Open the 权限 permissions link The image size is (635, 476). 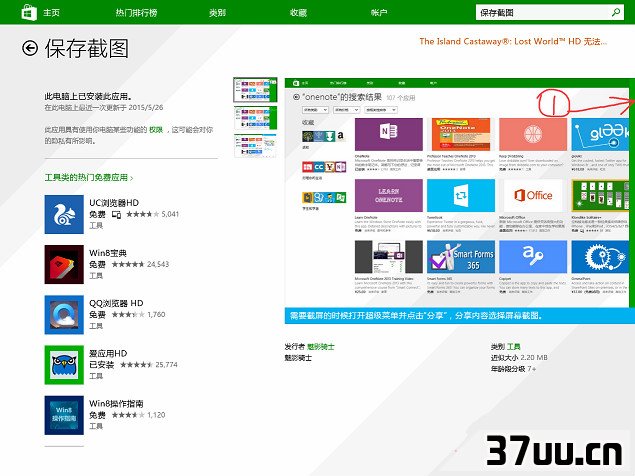coord(156,130)
